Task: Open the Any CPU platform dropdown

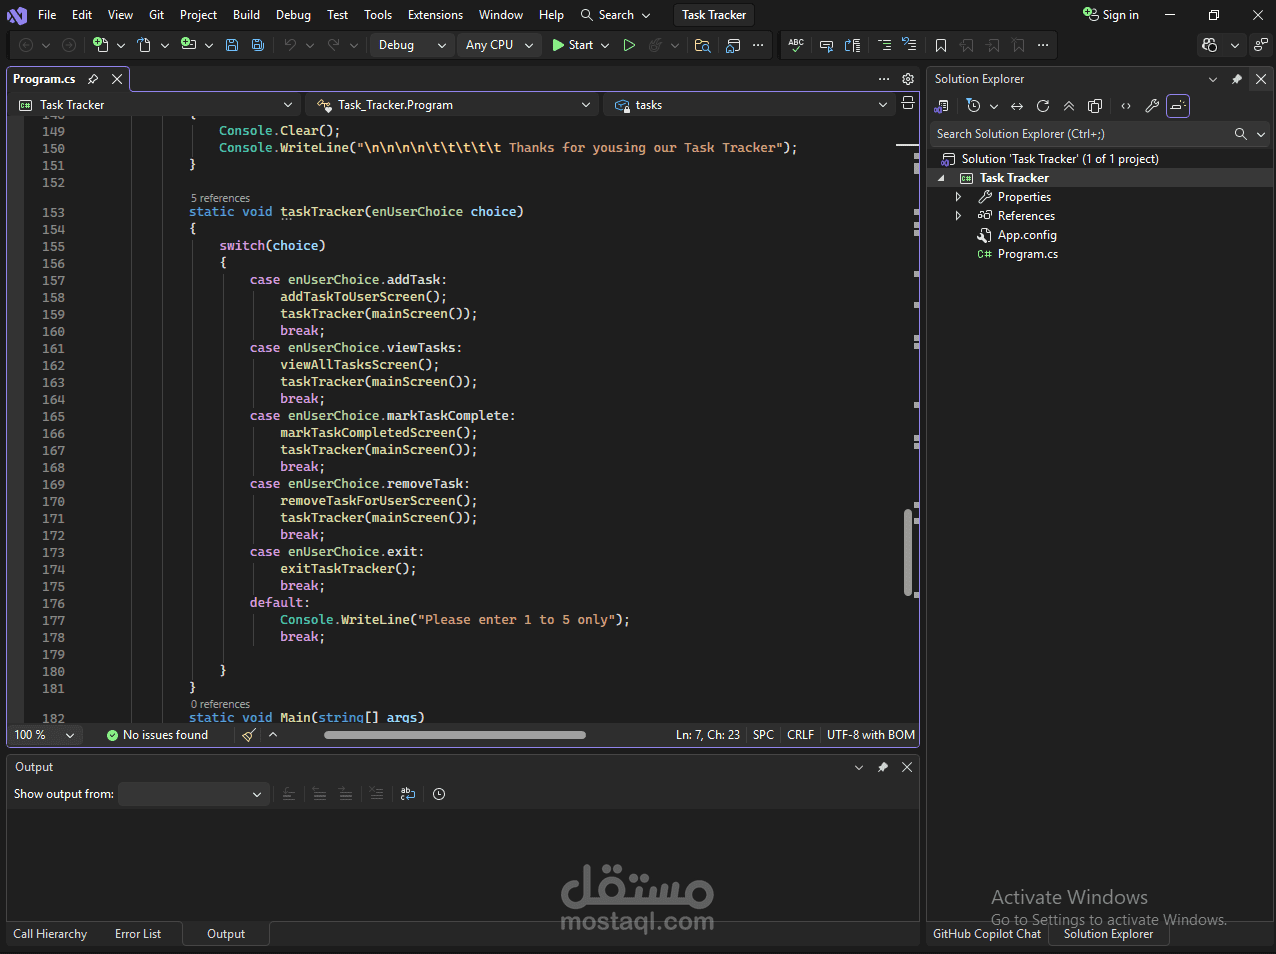Action: click(499, 45)
